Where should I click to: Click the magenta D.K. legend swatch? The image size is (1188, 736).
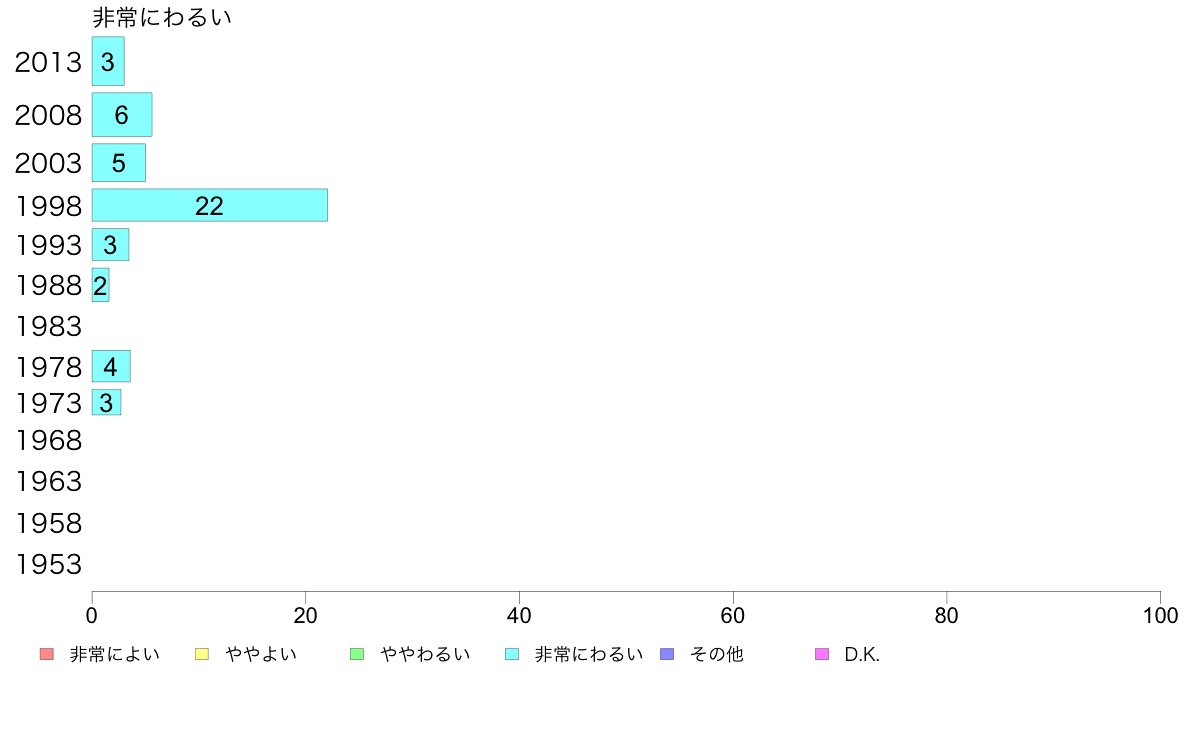tap(822, 654)
